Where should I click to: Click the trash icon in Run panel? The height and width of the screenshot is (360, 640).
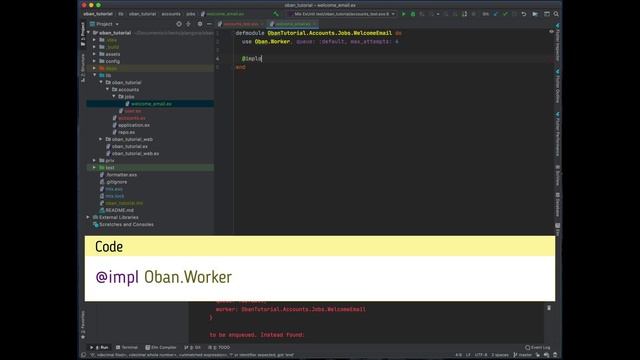[549, 308]
